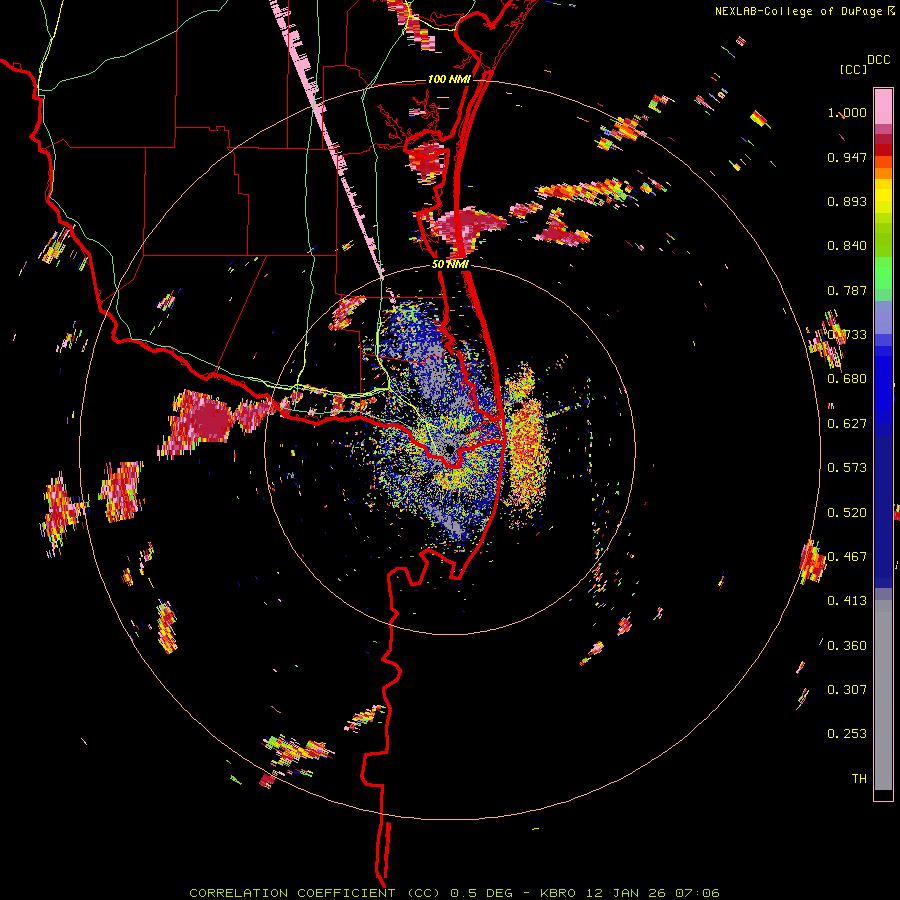Click the NEXLAB-College of DuPage title text
Screen dimensions: 900x900
click(798, 11)
